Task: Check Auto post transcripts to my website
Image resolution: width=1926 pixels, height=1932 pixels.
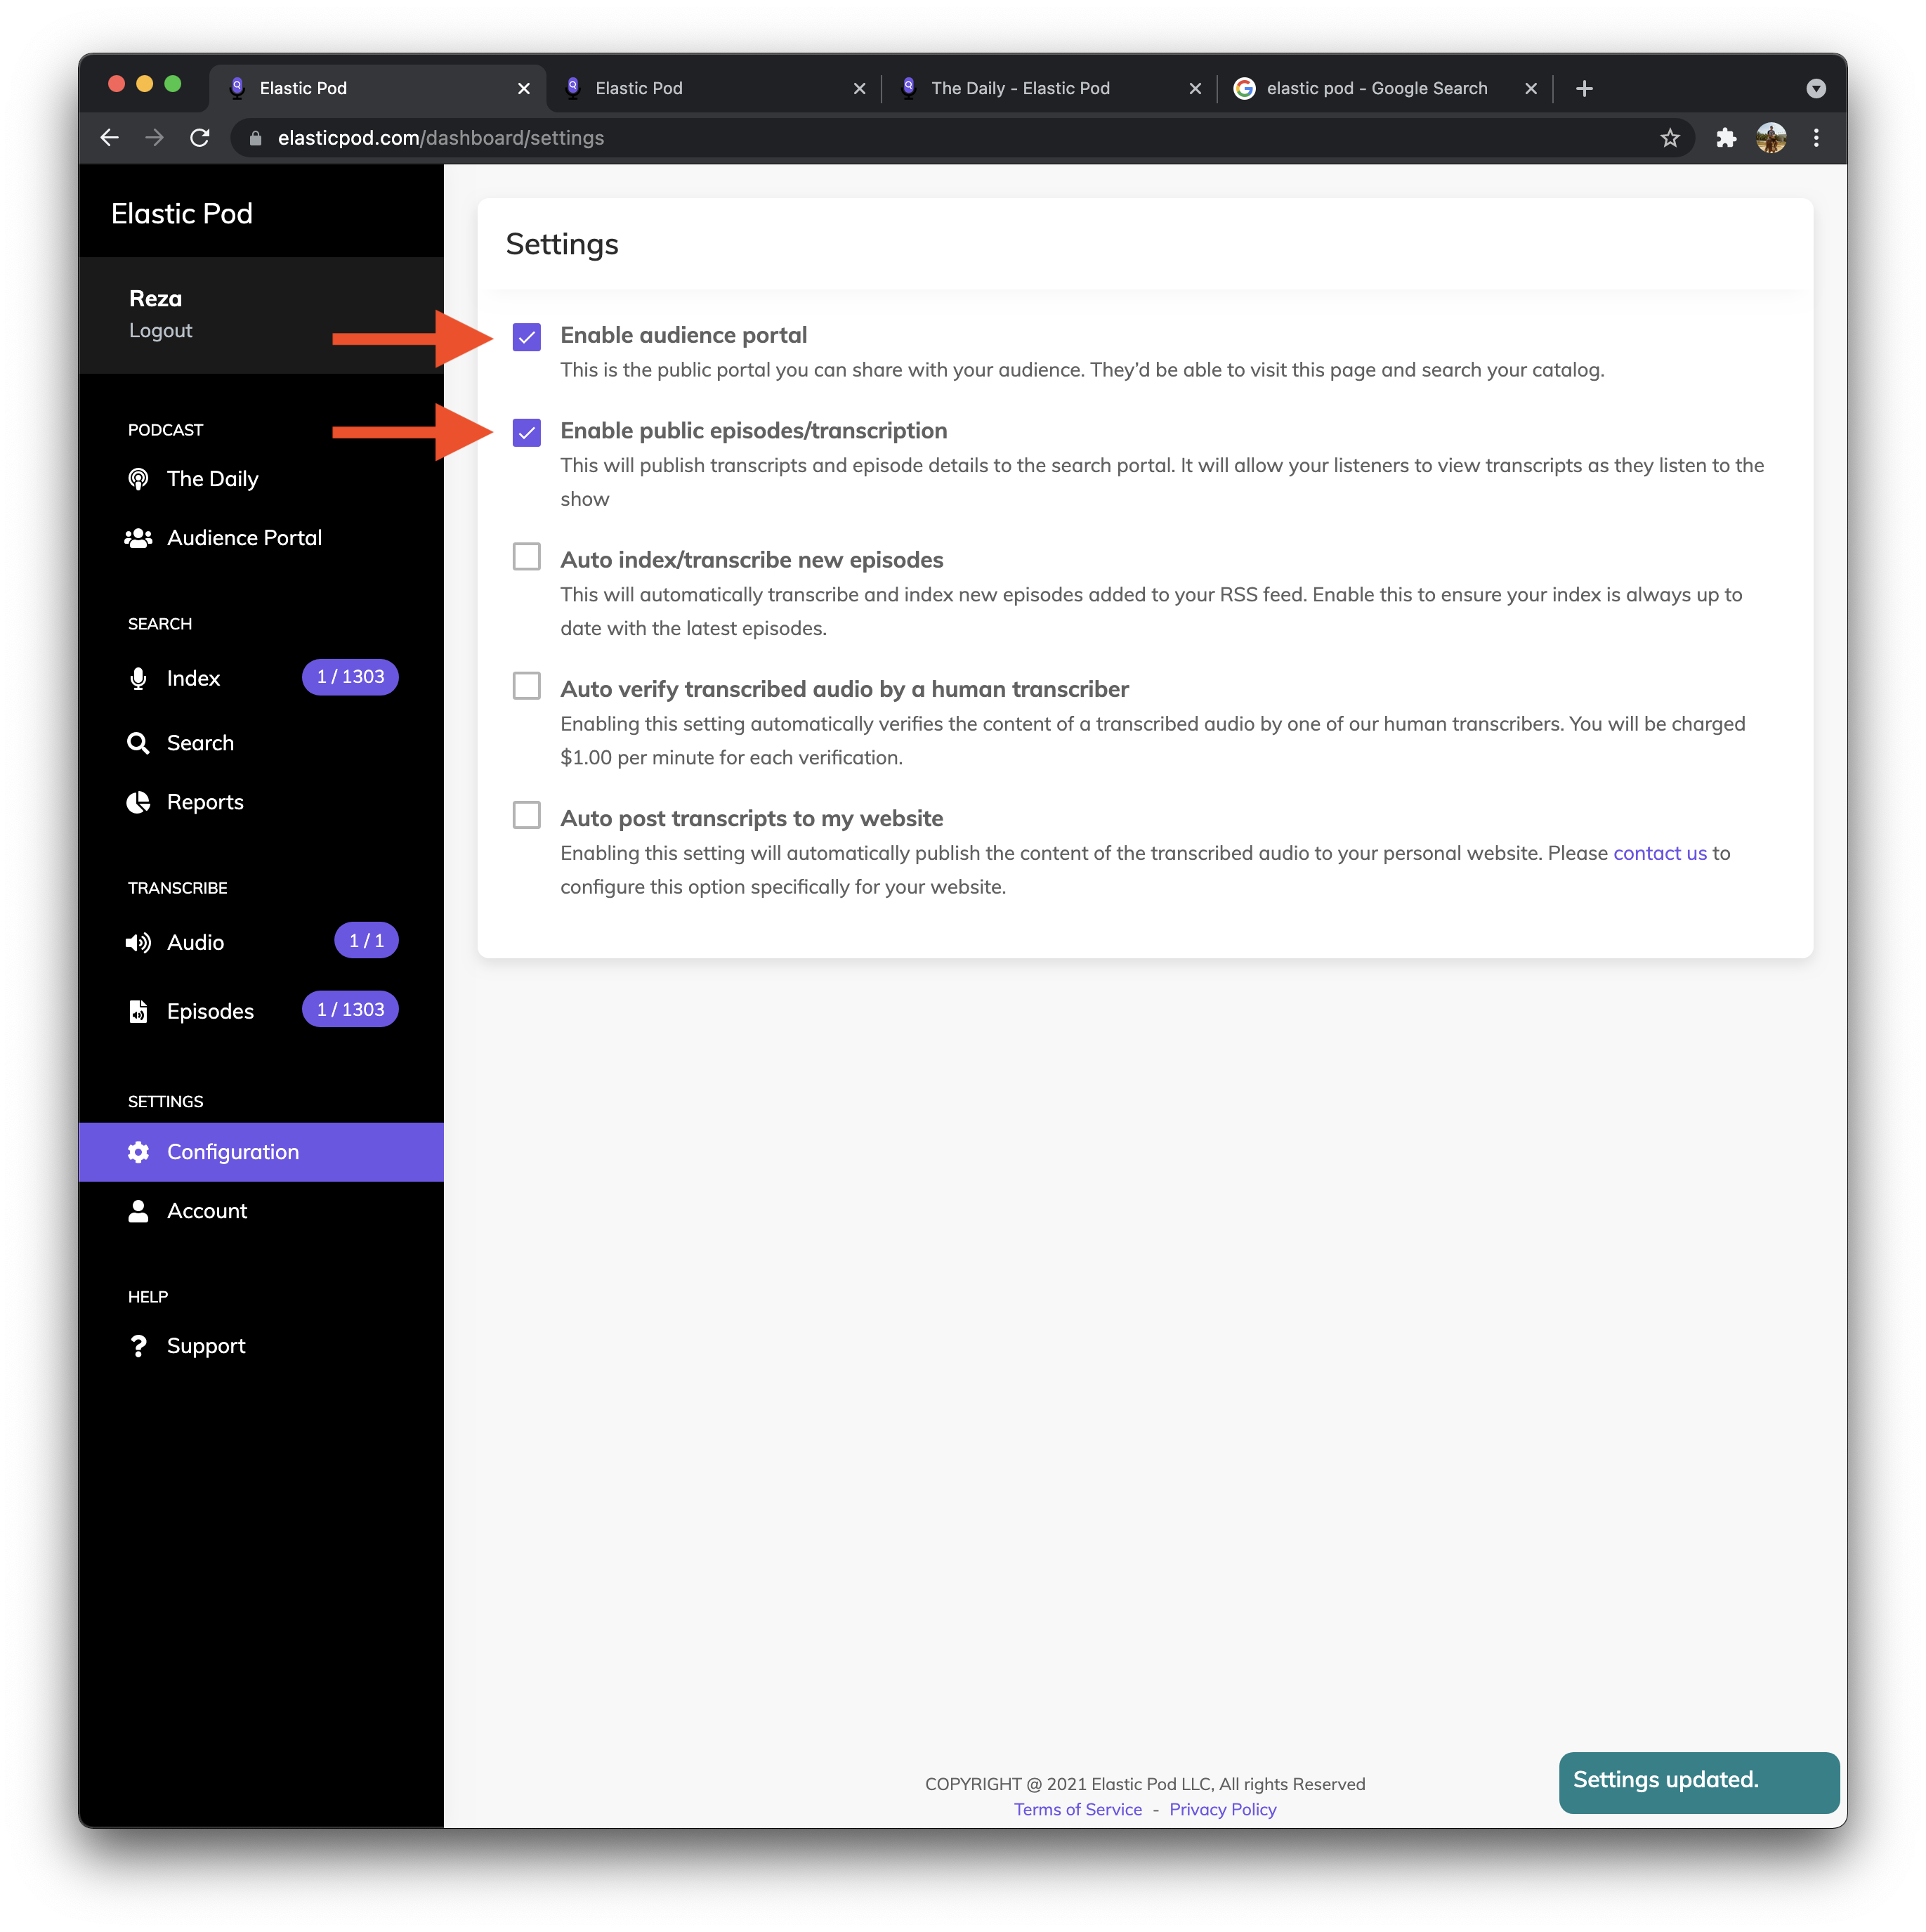Action: 526,815
